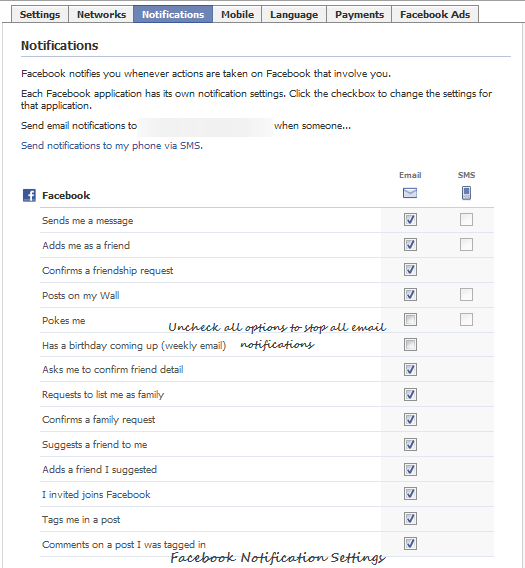Uncheck email for 'Sends me a message'
The image size is (525, 568).
(x=410, y=220)
